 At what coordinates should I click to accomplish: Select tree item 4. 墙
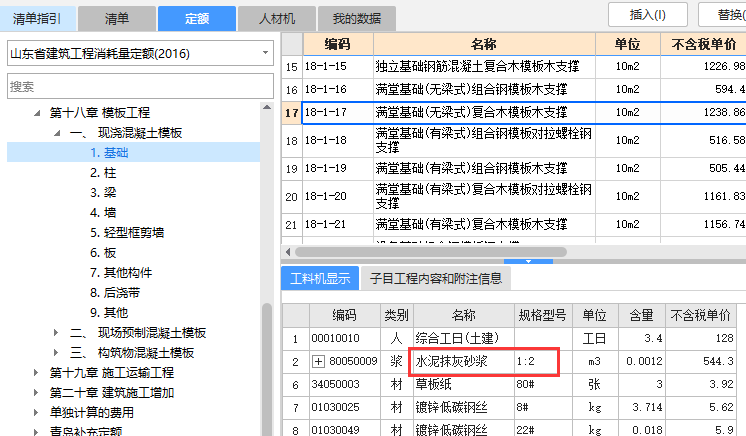click(x=103, y=213)
